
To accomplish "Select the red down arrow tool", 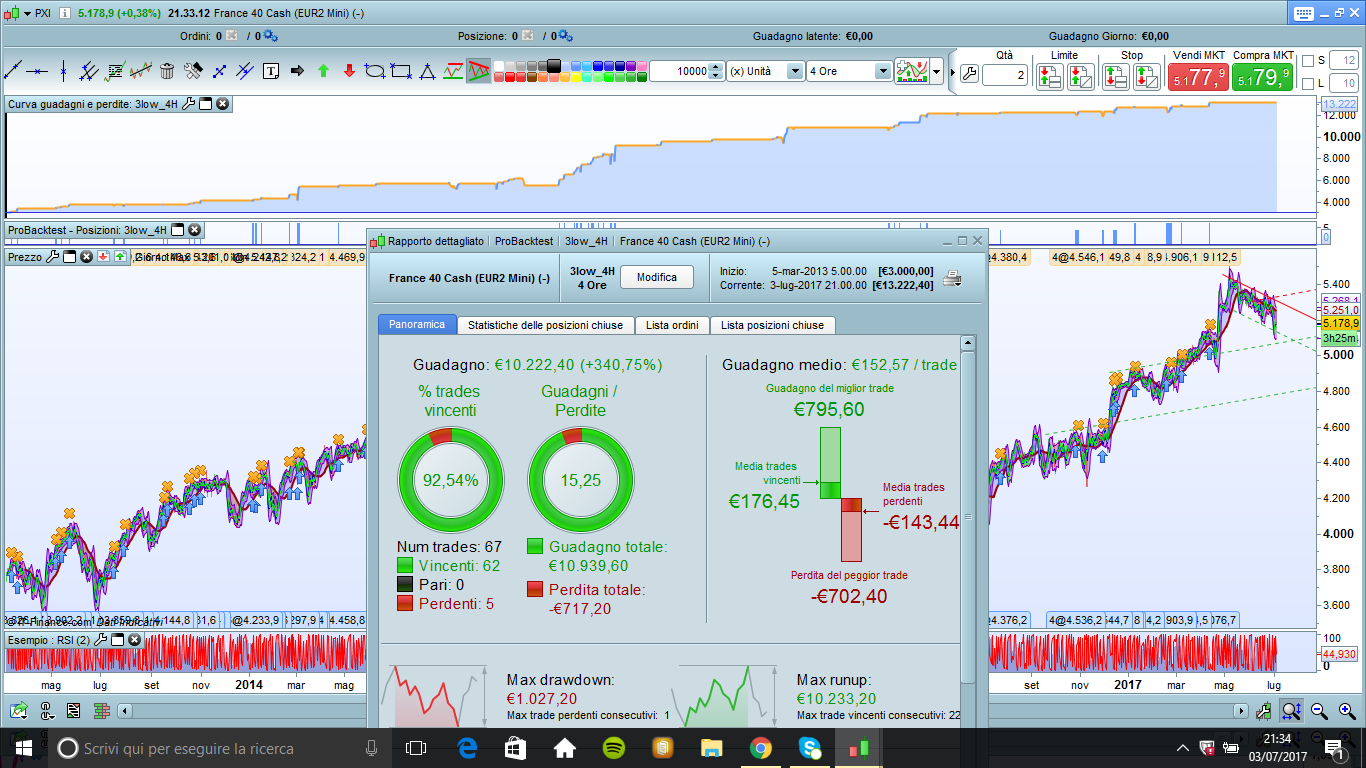I will [349, 71].
